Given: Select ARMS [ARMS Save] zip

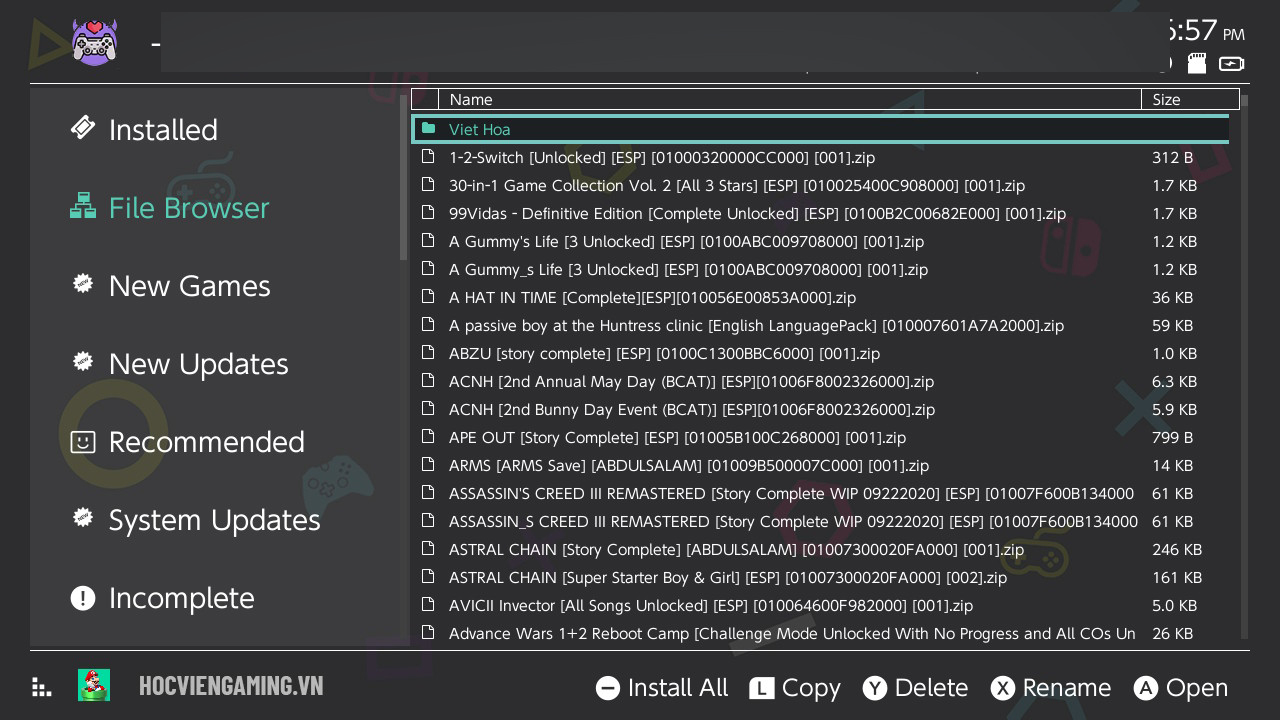Looking at the screenshot, I should [x=820, y=465].
